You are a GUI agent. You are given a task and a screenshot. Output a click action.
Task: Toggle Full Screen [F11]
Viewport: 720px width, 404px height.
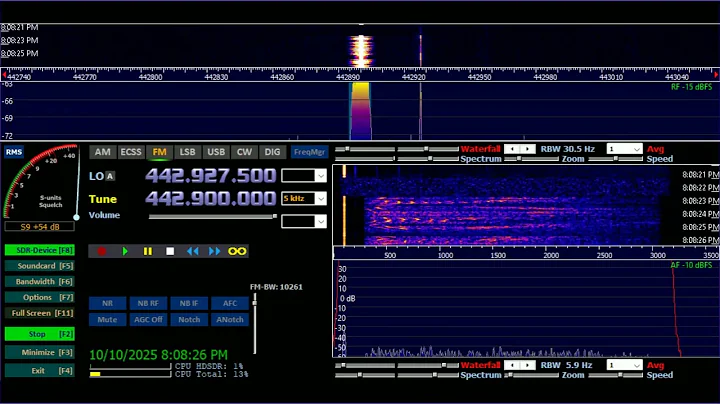point(39,313)
